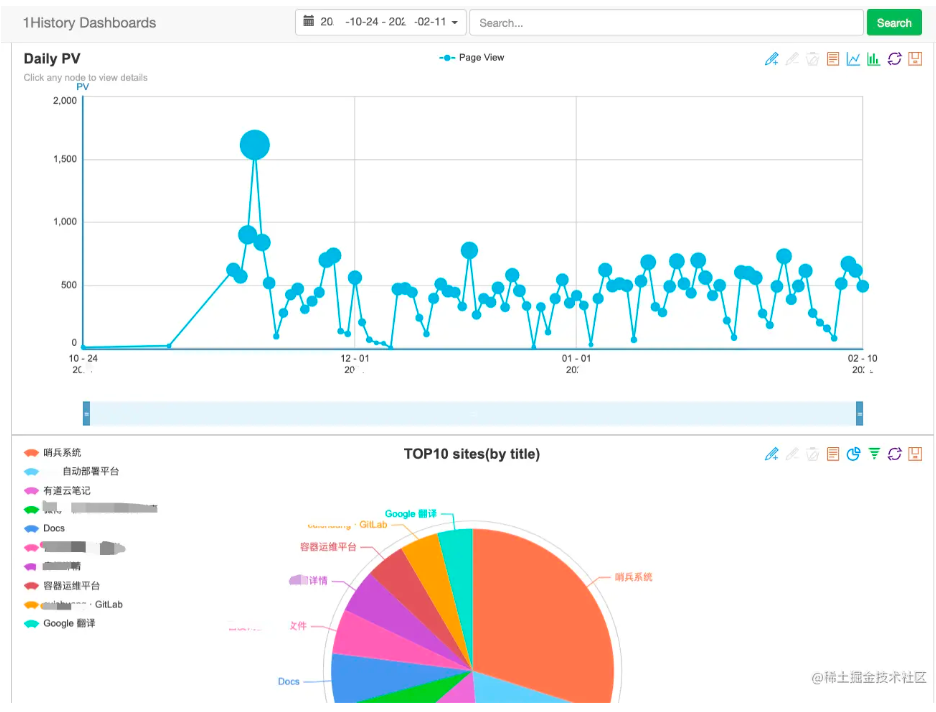The width and height of the screenshot is (936, 712).
Task: Click the largest peak node in Daily PV
Action: 255,145
